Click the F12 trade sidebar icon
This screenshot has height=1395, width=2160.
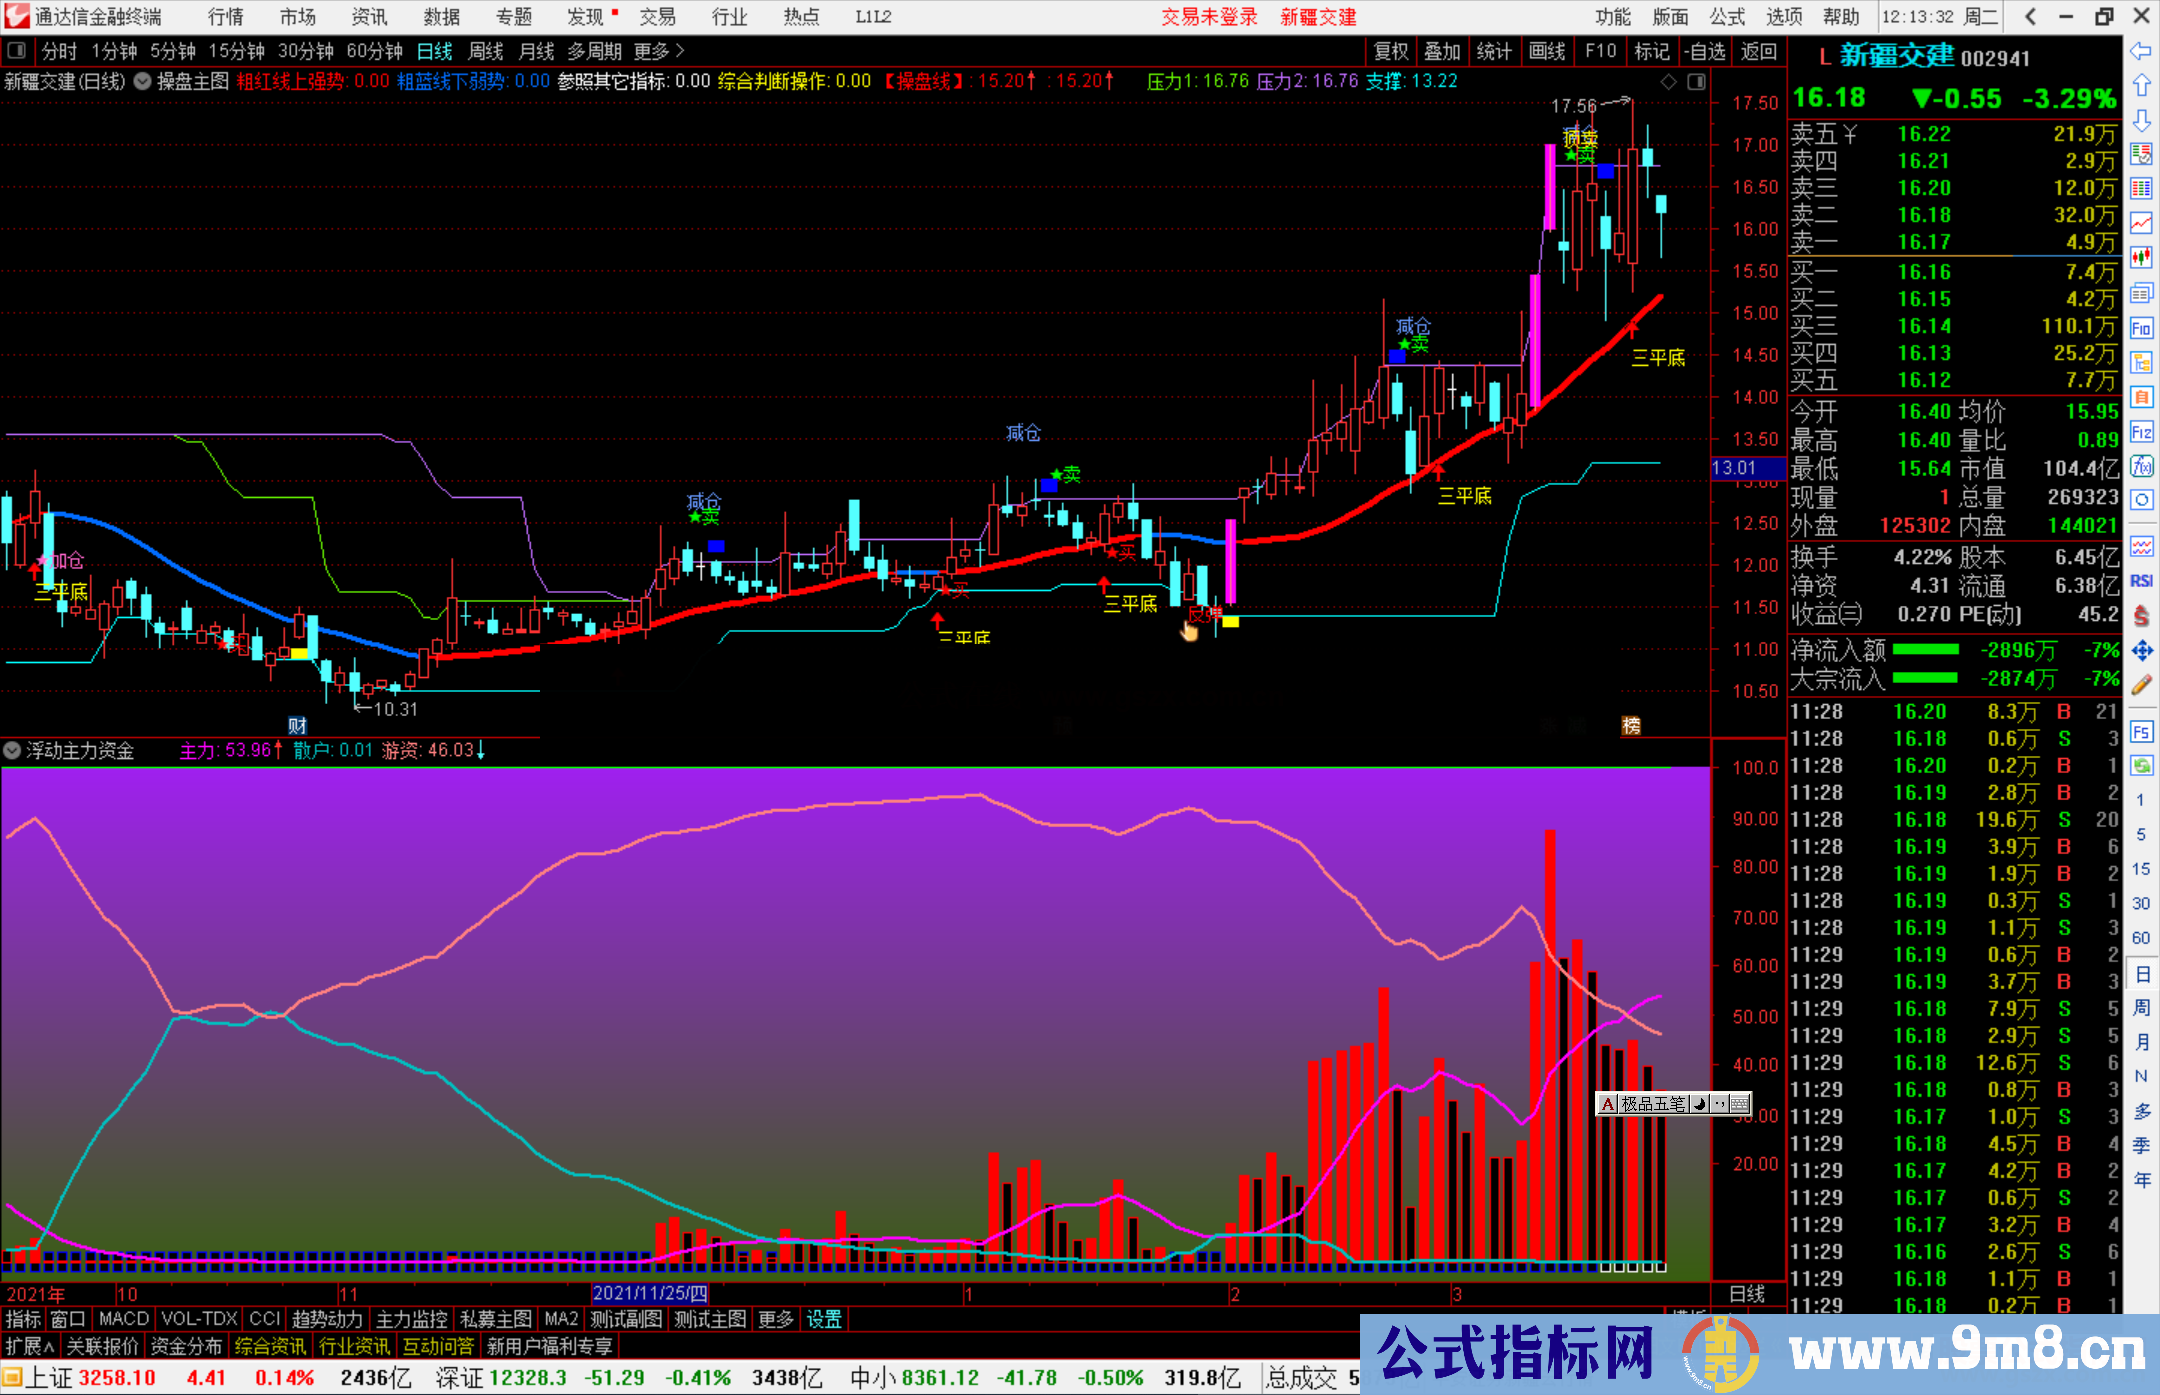tap(2141, 432)
